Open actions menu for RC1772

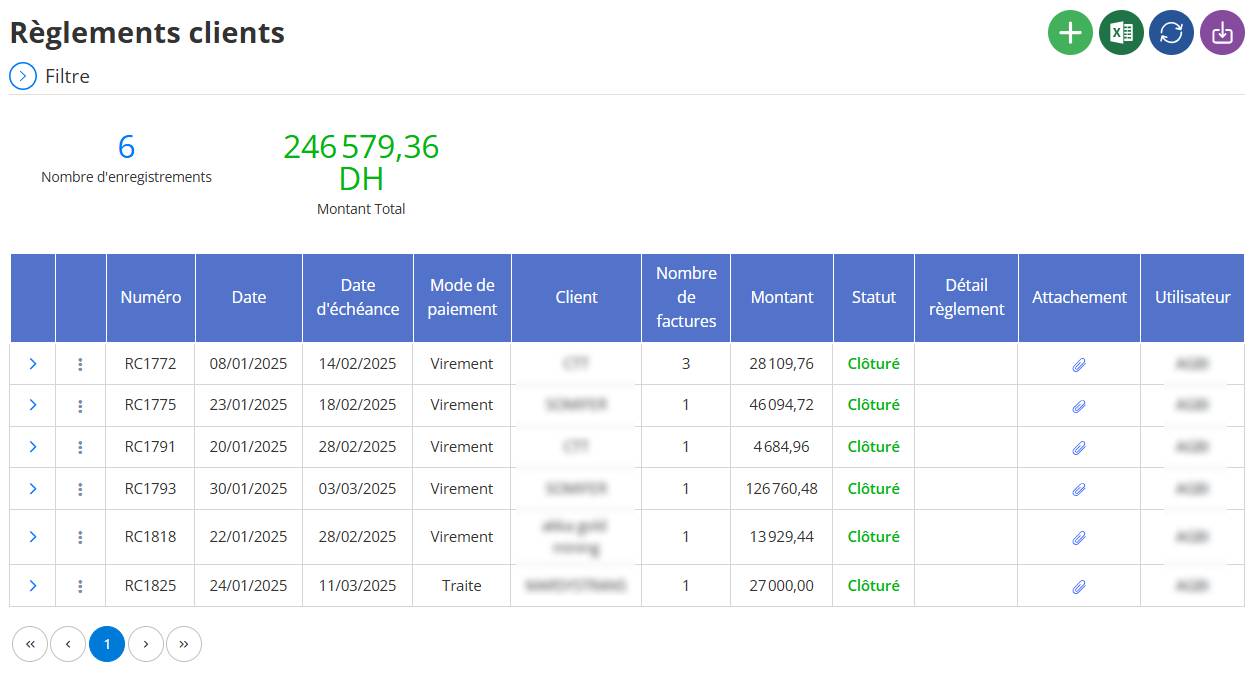click(80, 364)
